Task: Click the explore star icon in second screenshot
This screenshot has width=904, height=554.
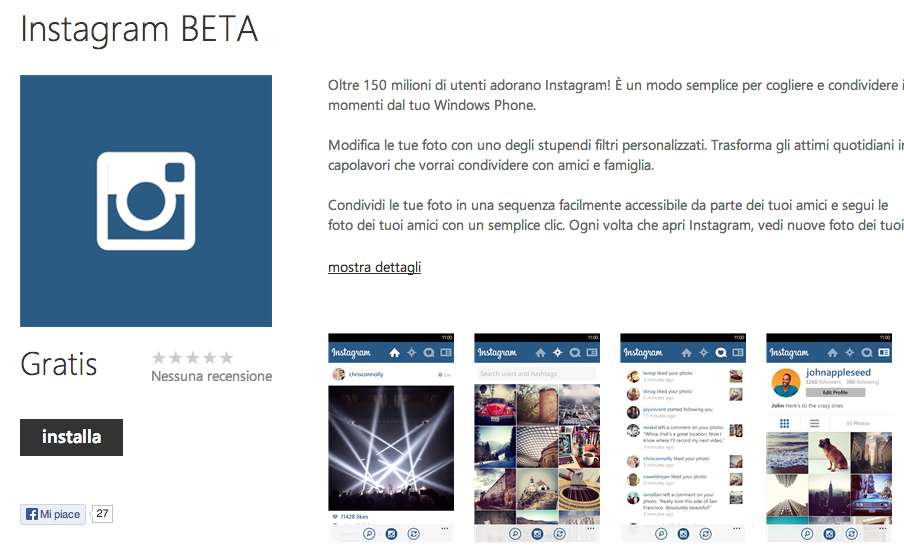Action: pos(558,352)
